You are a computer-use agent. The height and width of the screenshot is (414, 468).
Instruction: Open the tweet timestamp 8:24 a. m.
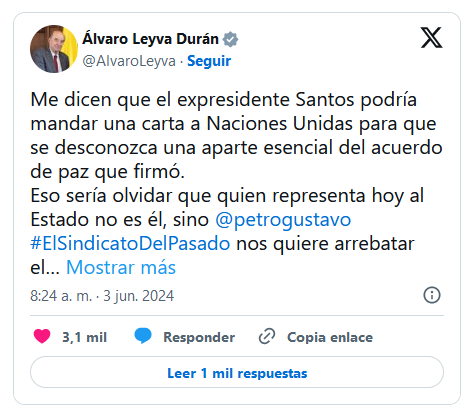tap(61, 296)
